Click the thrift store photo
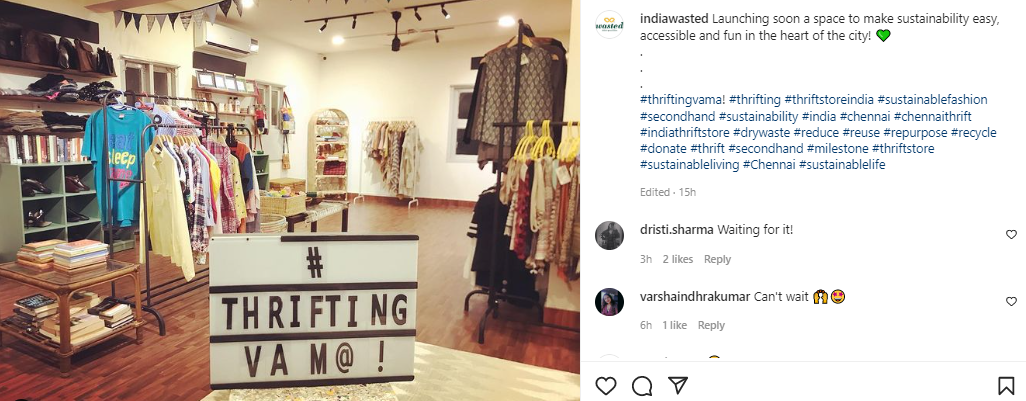 click(x=290, y=200)
